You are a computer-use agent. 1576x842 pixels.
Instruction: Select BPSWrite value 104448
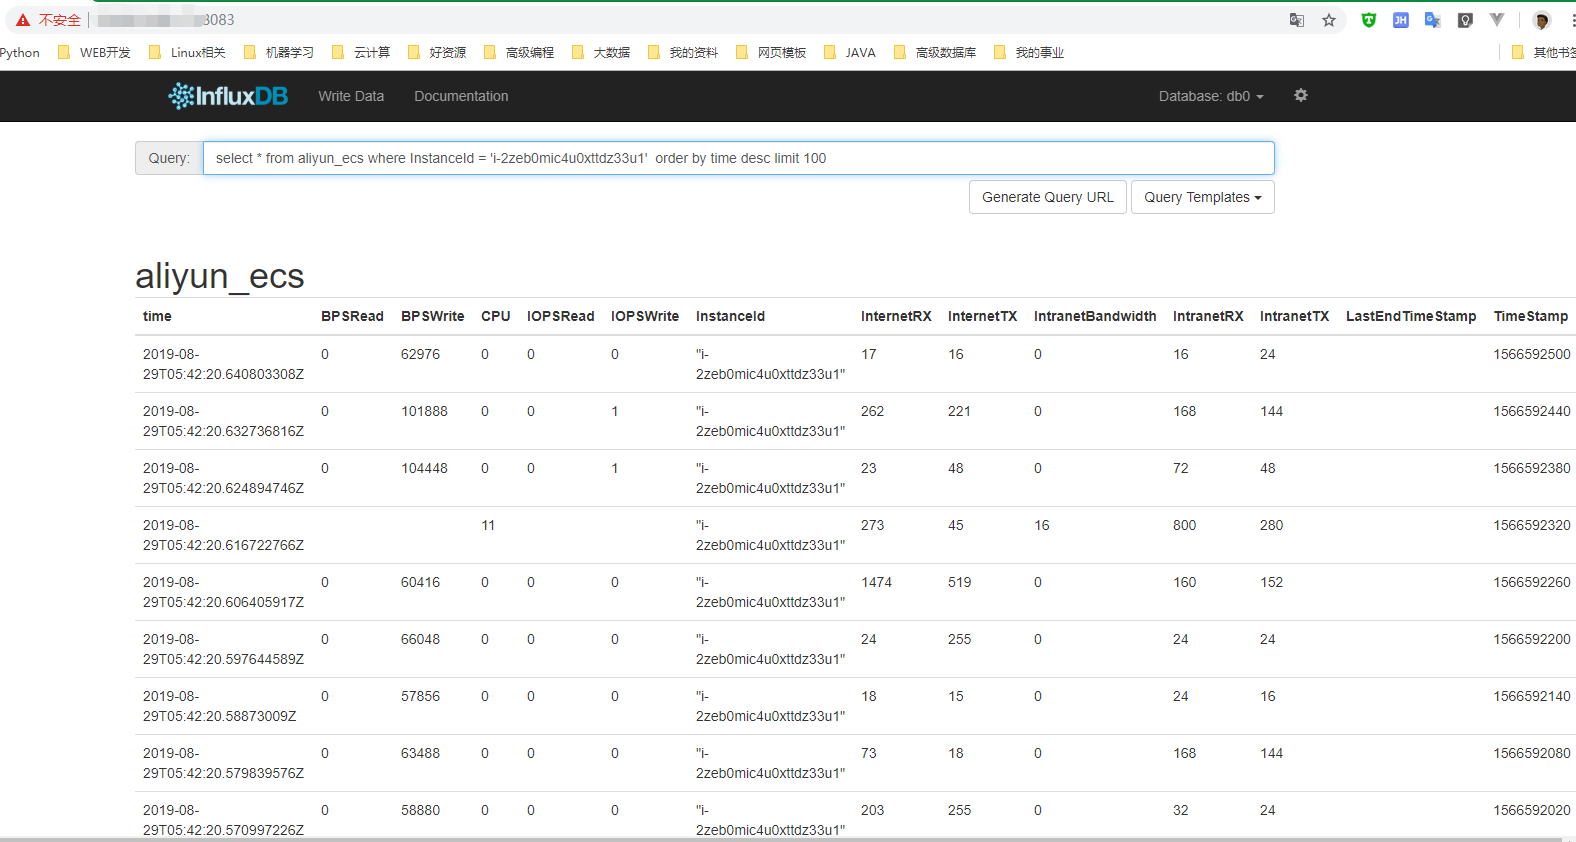424,468
